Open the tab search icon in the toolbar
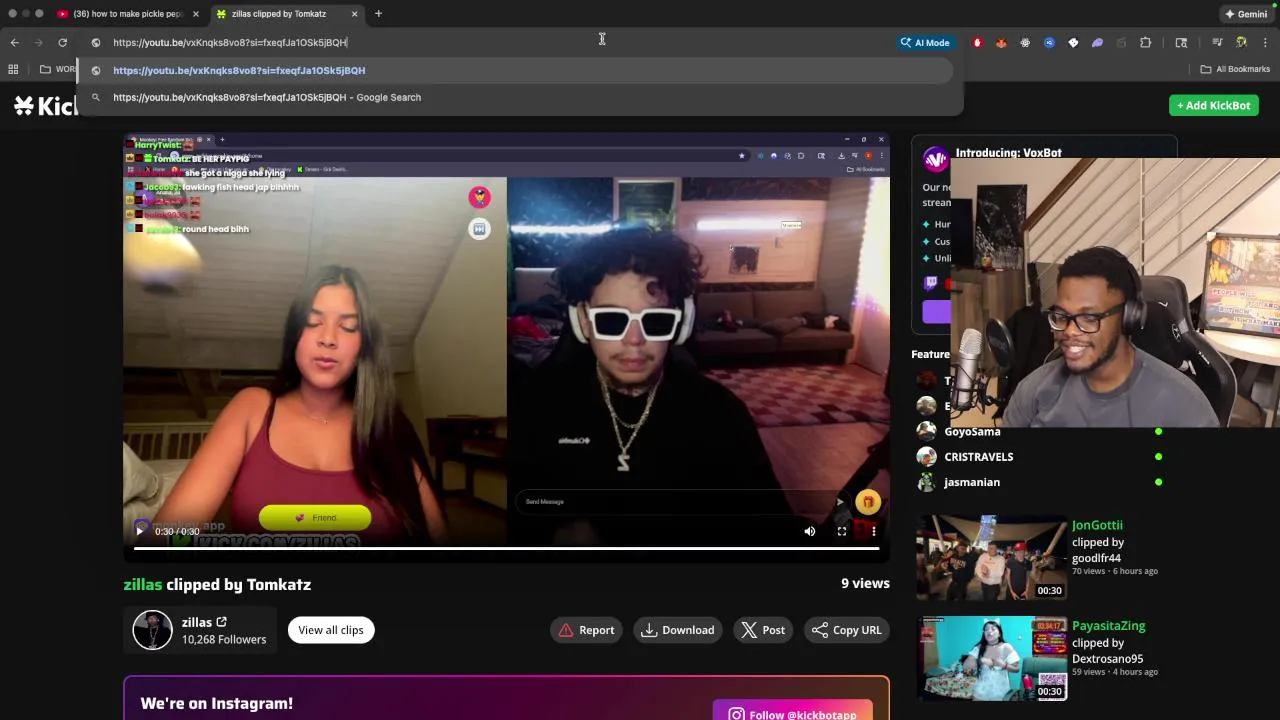 tap(1181, 43)
